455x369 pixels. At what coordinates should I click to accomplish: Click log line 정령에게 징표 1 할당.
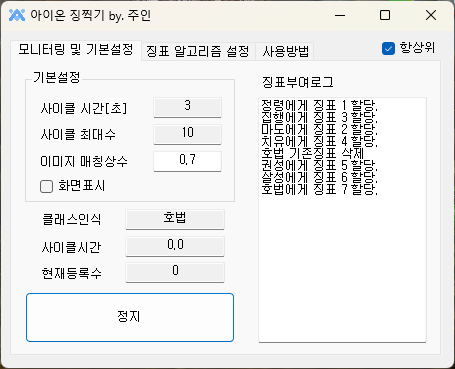click(319, 106)
